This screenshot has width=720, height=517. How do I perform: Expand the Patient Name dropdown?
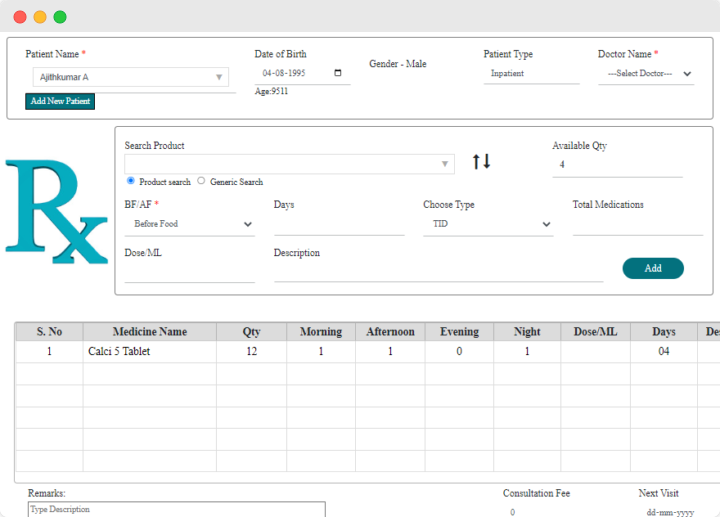tap(219, 77)
